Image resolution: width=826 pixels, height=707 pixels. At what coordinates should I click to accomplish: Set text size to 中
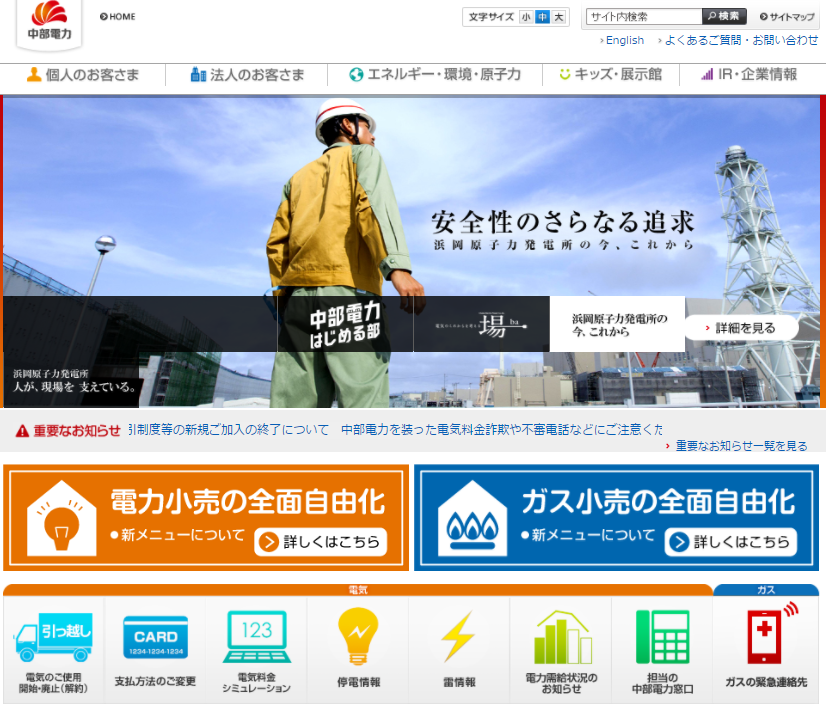point(542,17)
